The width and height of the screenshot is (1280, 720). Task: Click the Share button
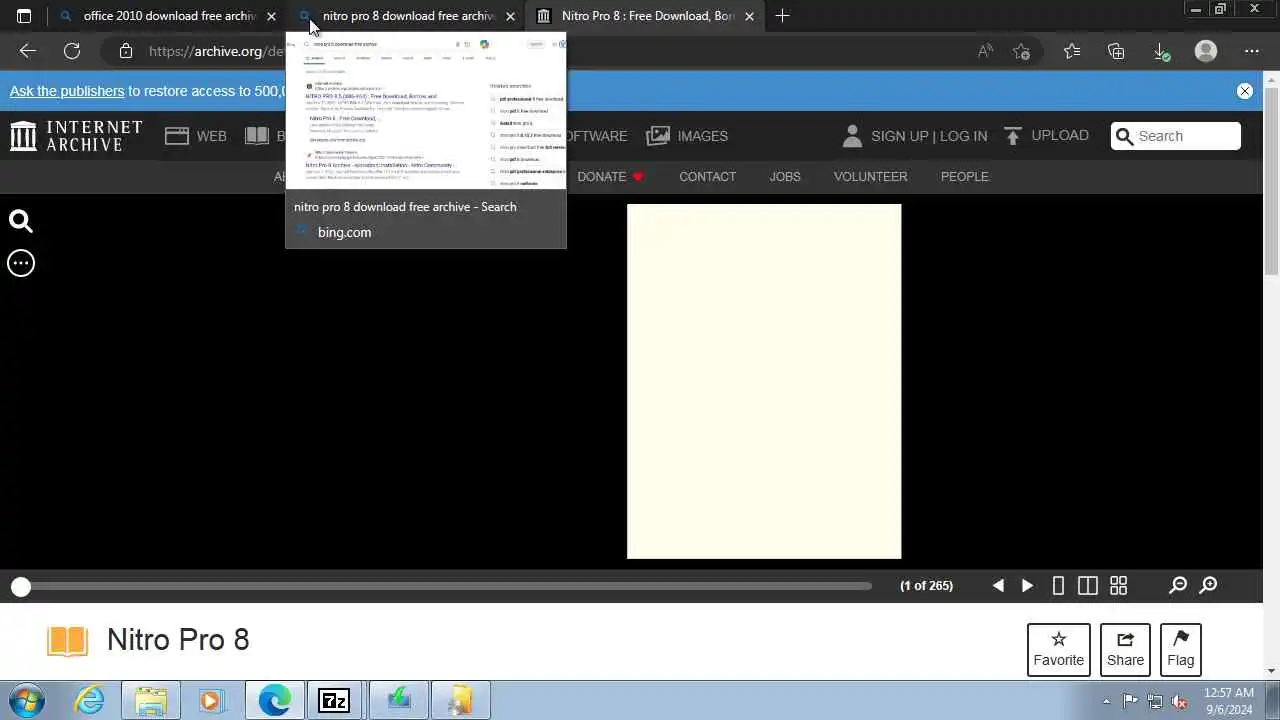click(1125, 649)
